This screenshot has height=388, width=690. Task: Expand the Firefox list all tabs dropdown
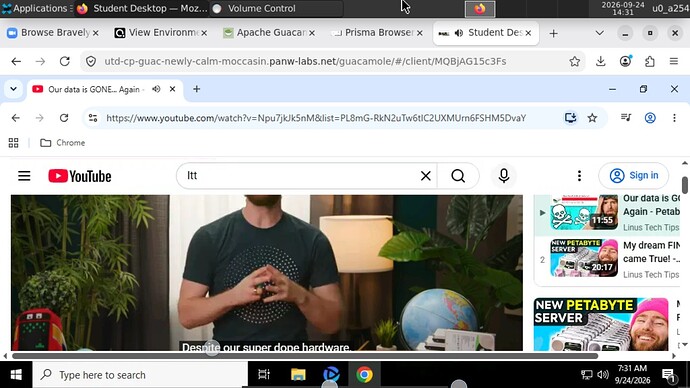[599, 33]
